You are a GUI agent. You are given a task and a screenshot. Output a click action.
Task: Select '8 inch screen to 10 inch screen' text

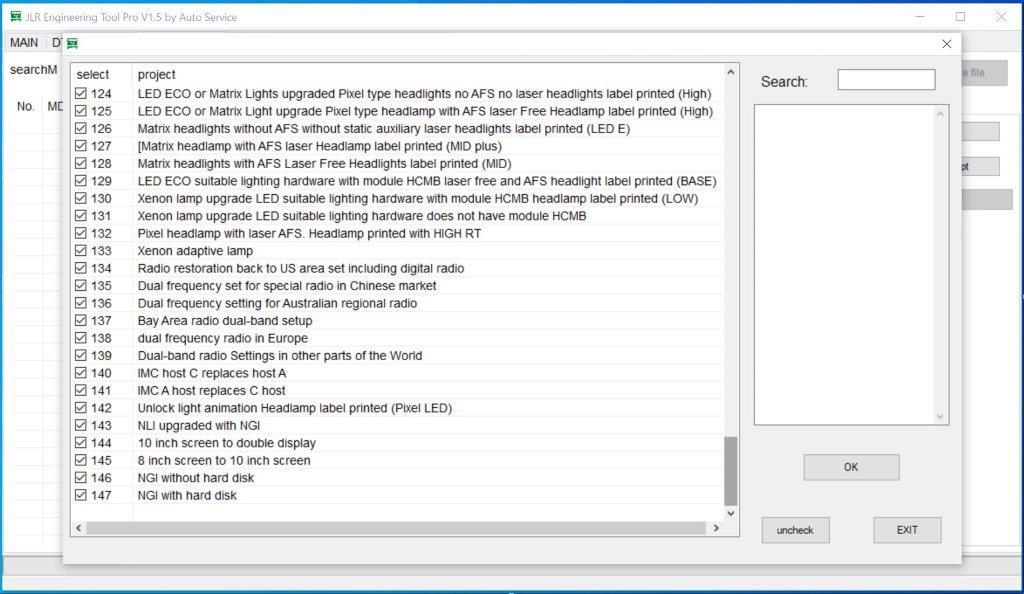pos(224,461)
